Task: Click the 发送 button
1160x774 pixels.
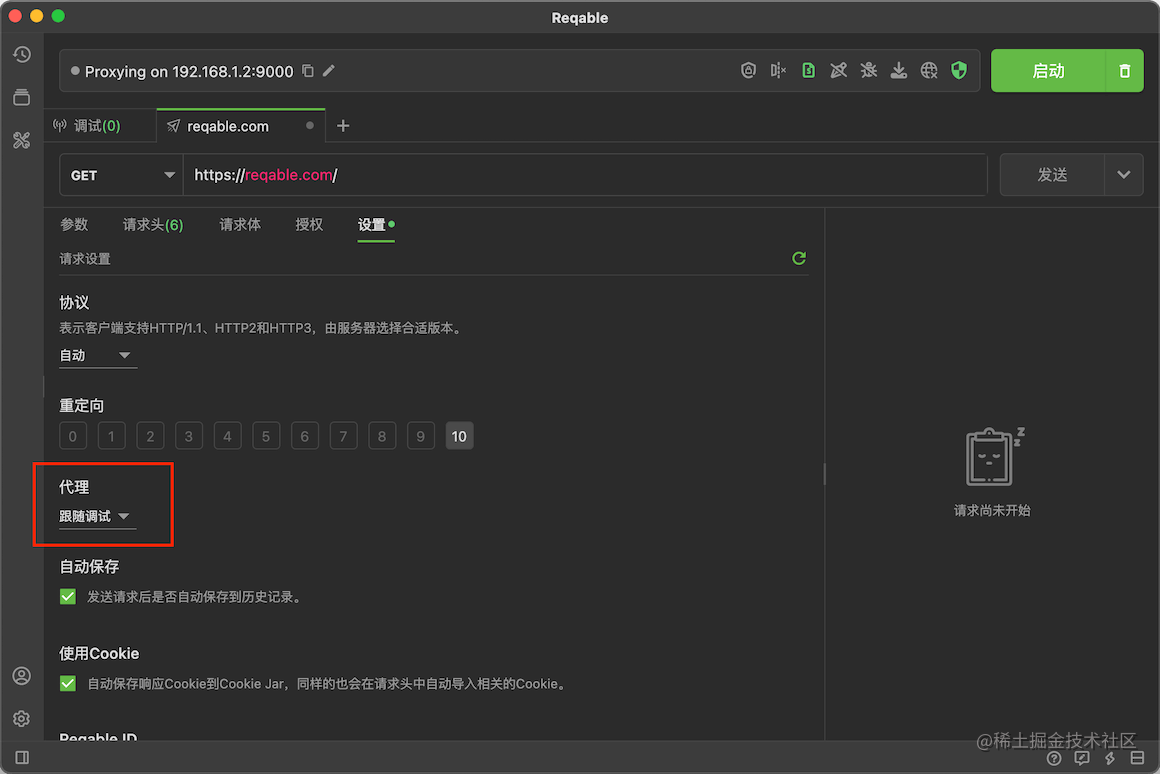Action: tap(1052, 175)
